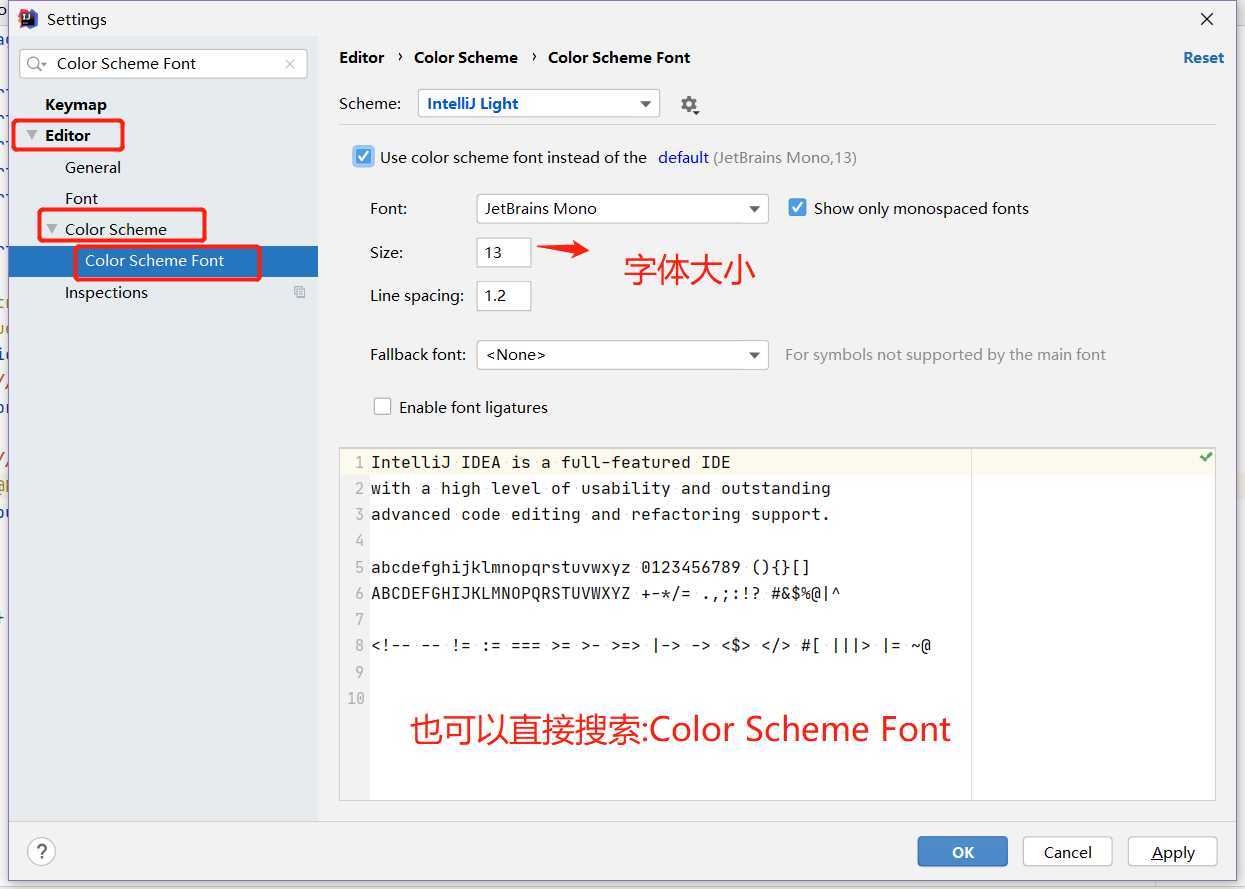Enable font ligatures checkbox
The width and height of the screenshot is (1245, 889).
pos(382,407)
